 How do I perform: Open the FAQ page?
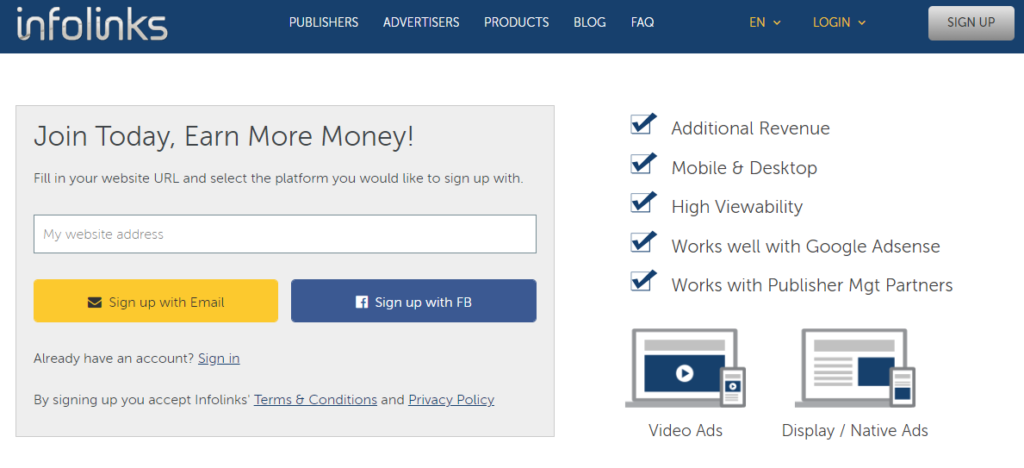coord(643,22)
